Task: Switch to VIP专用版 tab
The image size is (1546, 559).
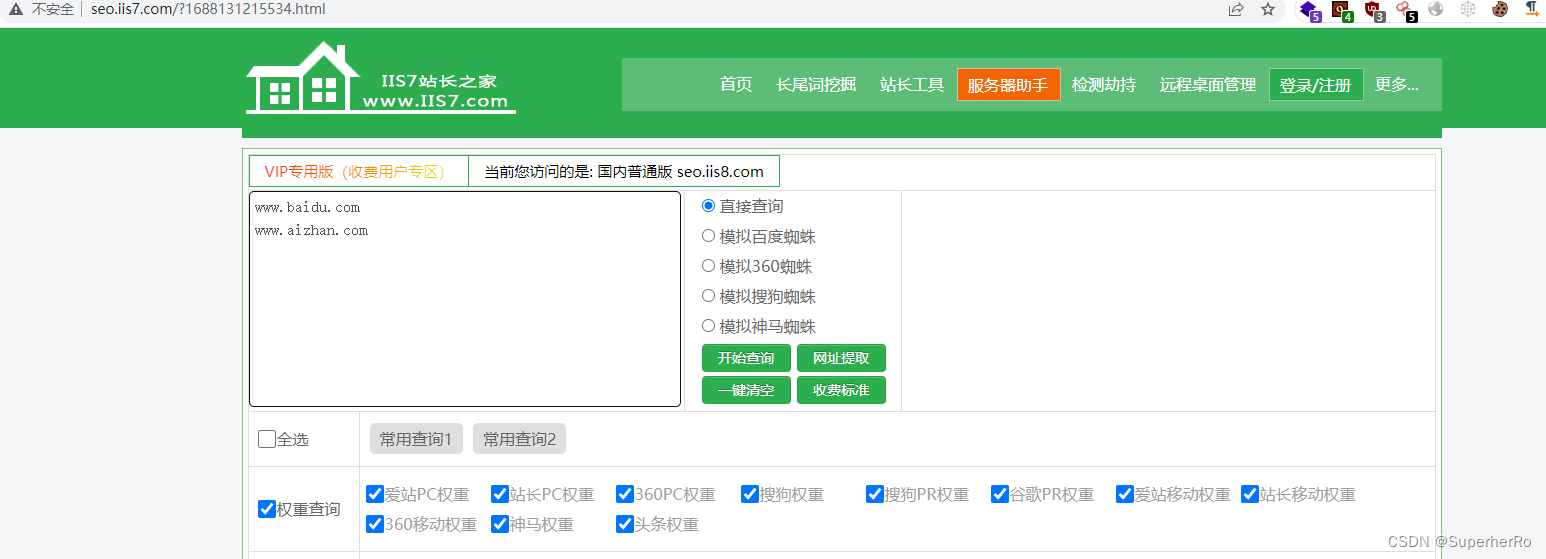Action: [358, 171]
